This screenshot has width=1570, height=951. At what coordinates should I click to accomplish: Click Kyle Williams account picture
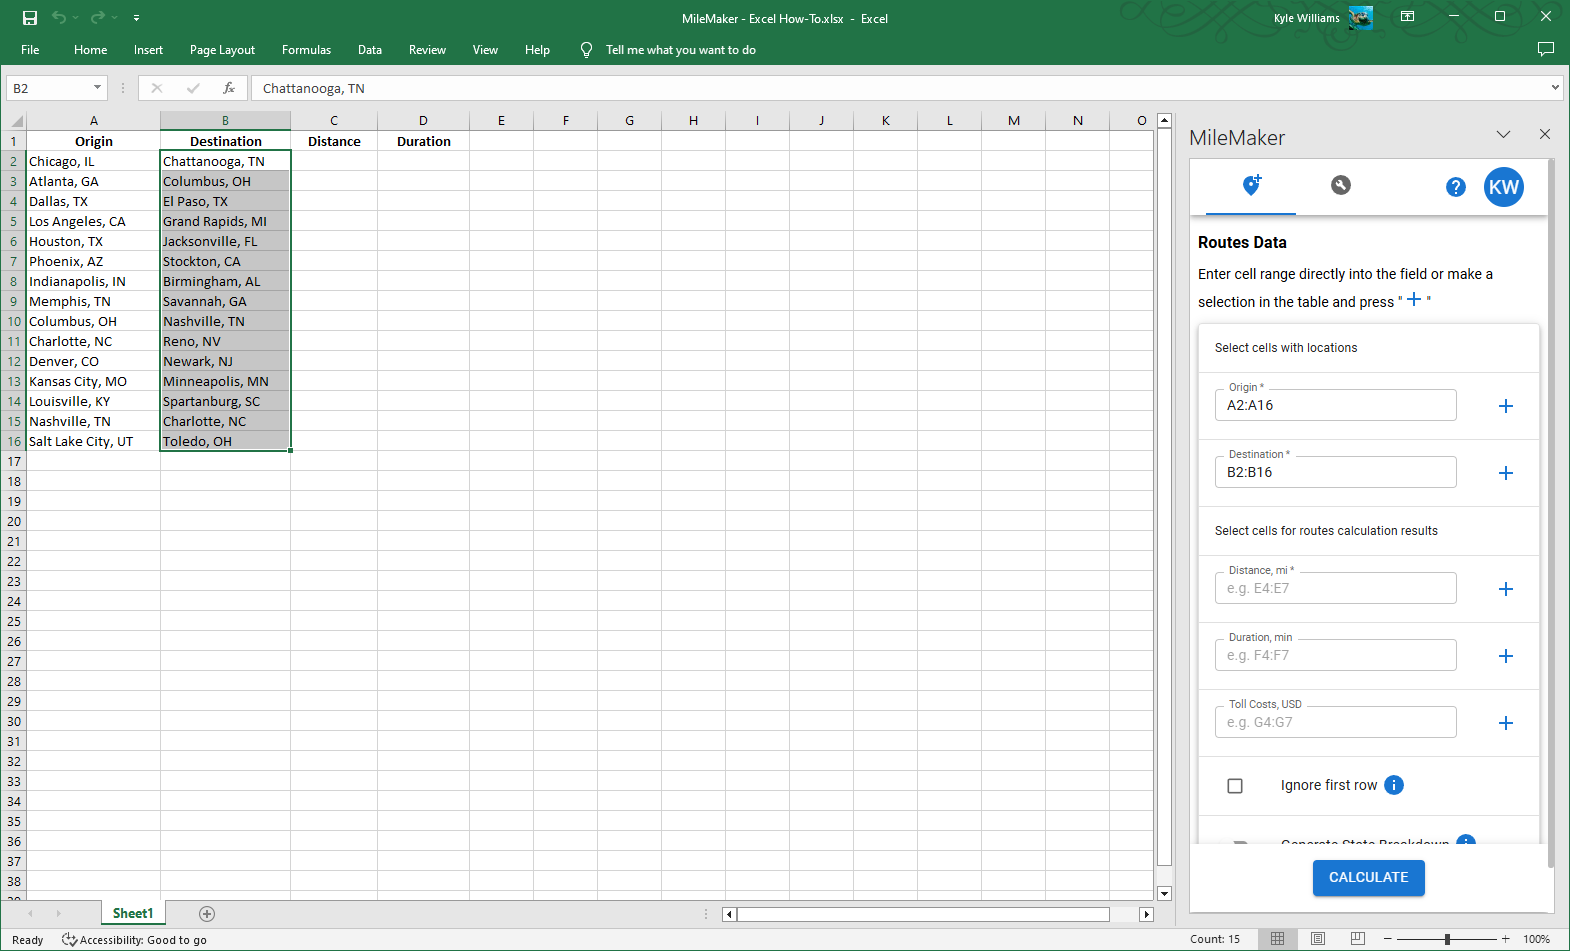(x=1360, y=18)
